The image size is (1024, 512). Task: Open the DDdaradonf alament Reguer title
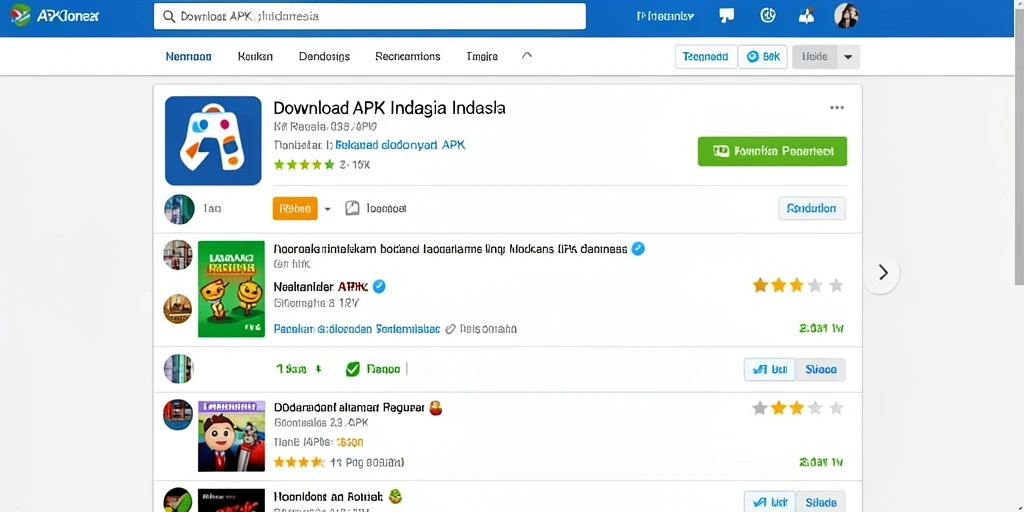[349, 408]
